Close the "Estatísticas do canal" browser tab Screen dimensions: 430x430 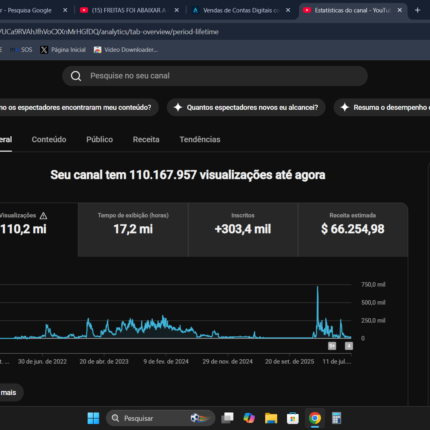(400, 10)
